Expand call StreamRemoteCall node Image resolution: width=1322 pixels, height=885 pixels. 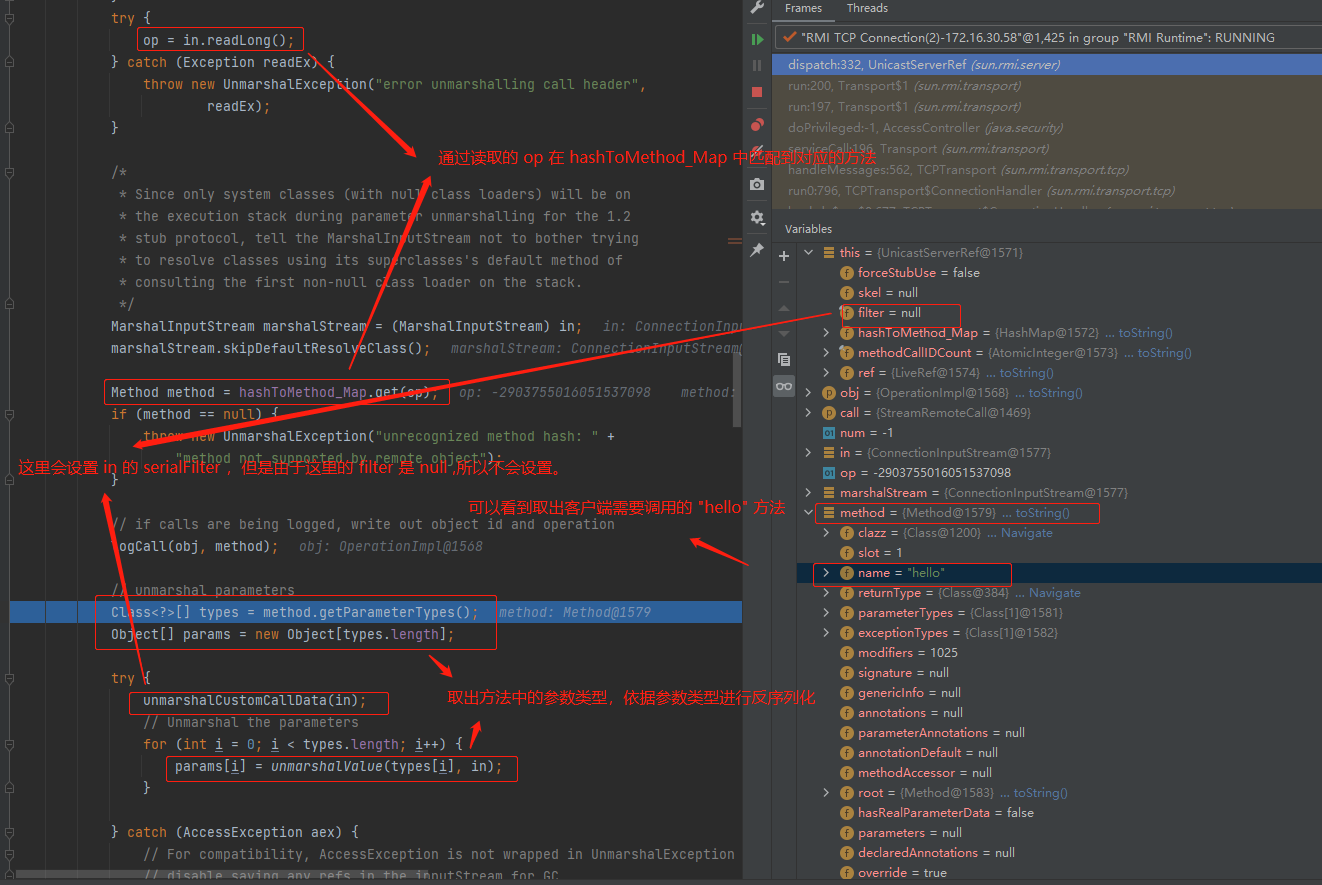click(x=809, y=413)
